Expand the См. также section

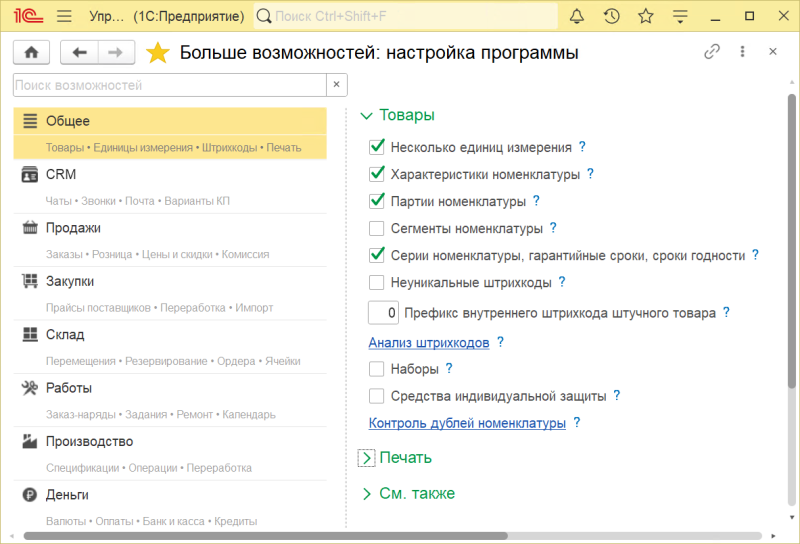[366, 493]
